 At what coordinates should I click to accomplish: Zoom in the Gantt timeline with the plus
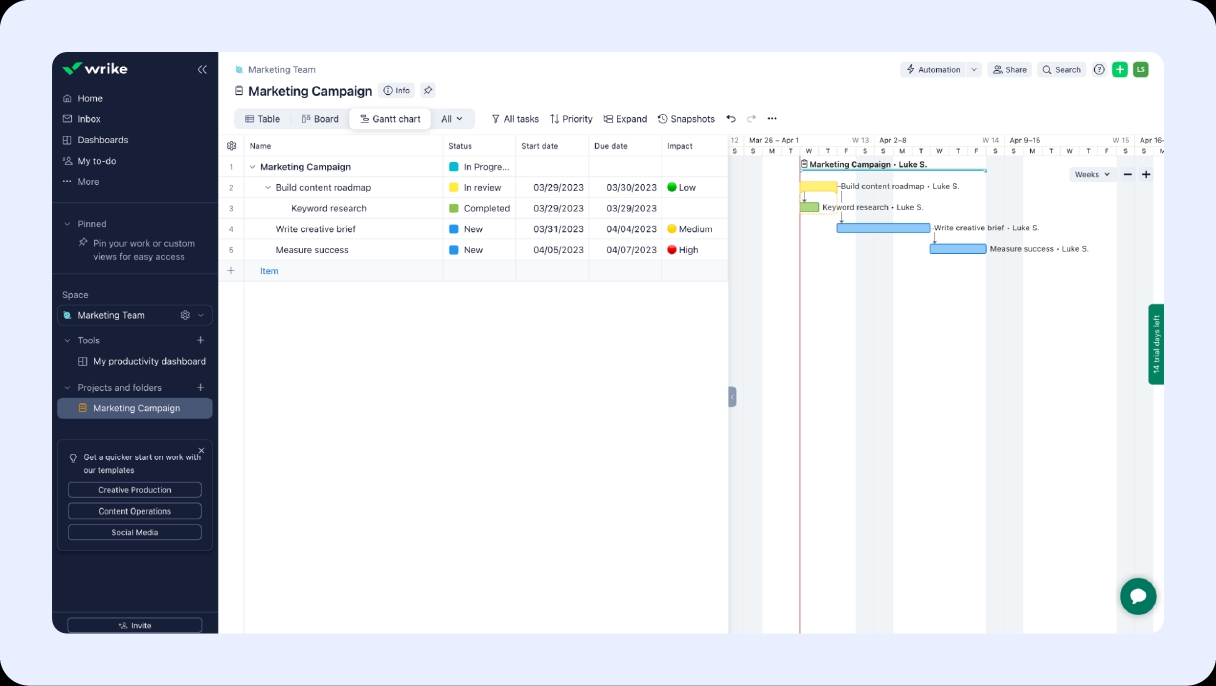tap(1146, 174)
